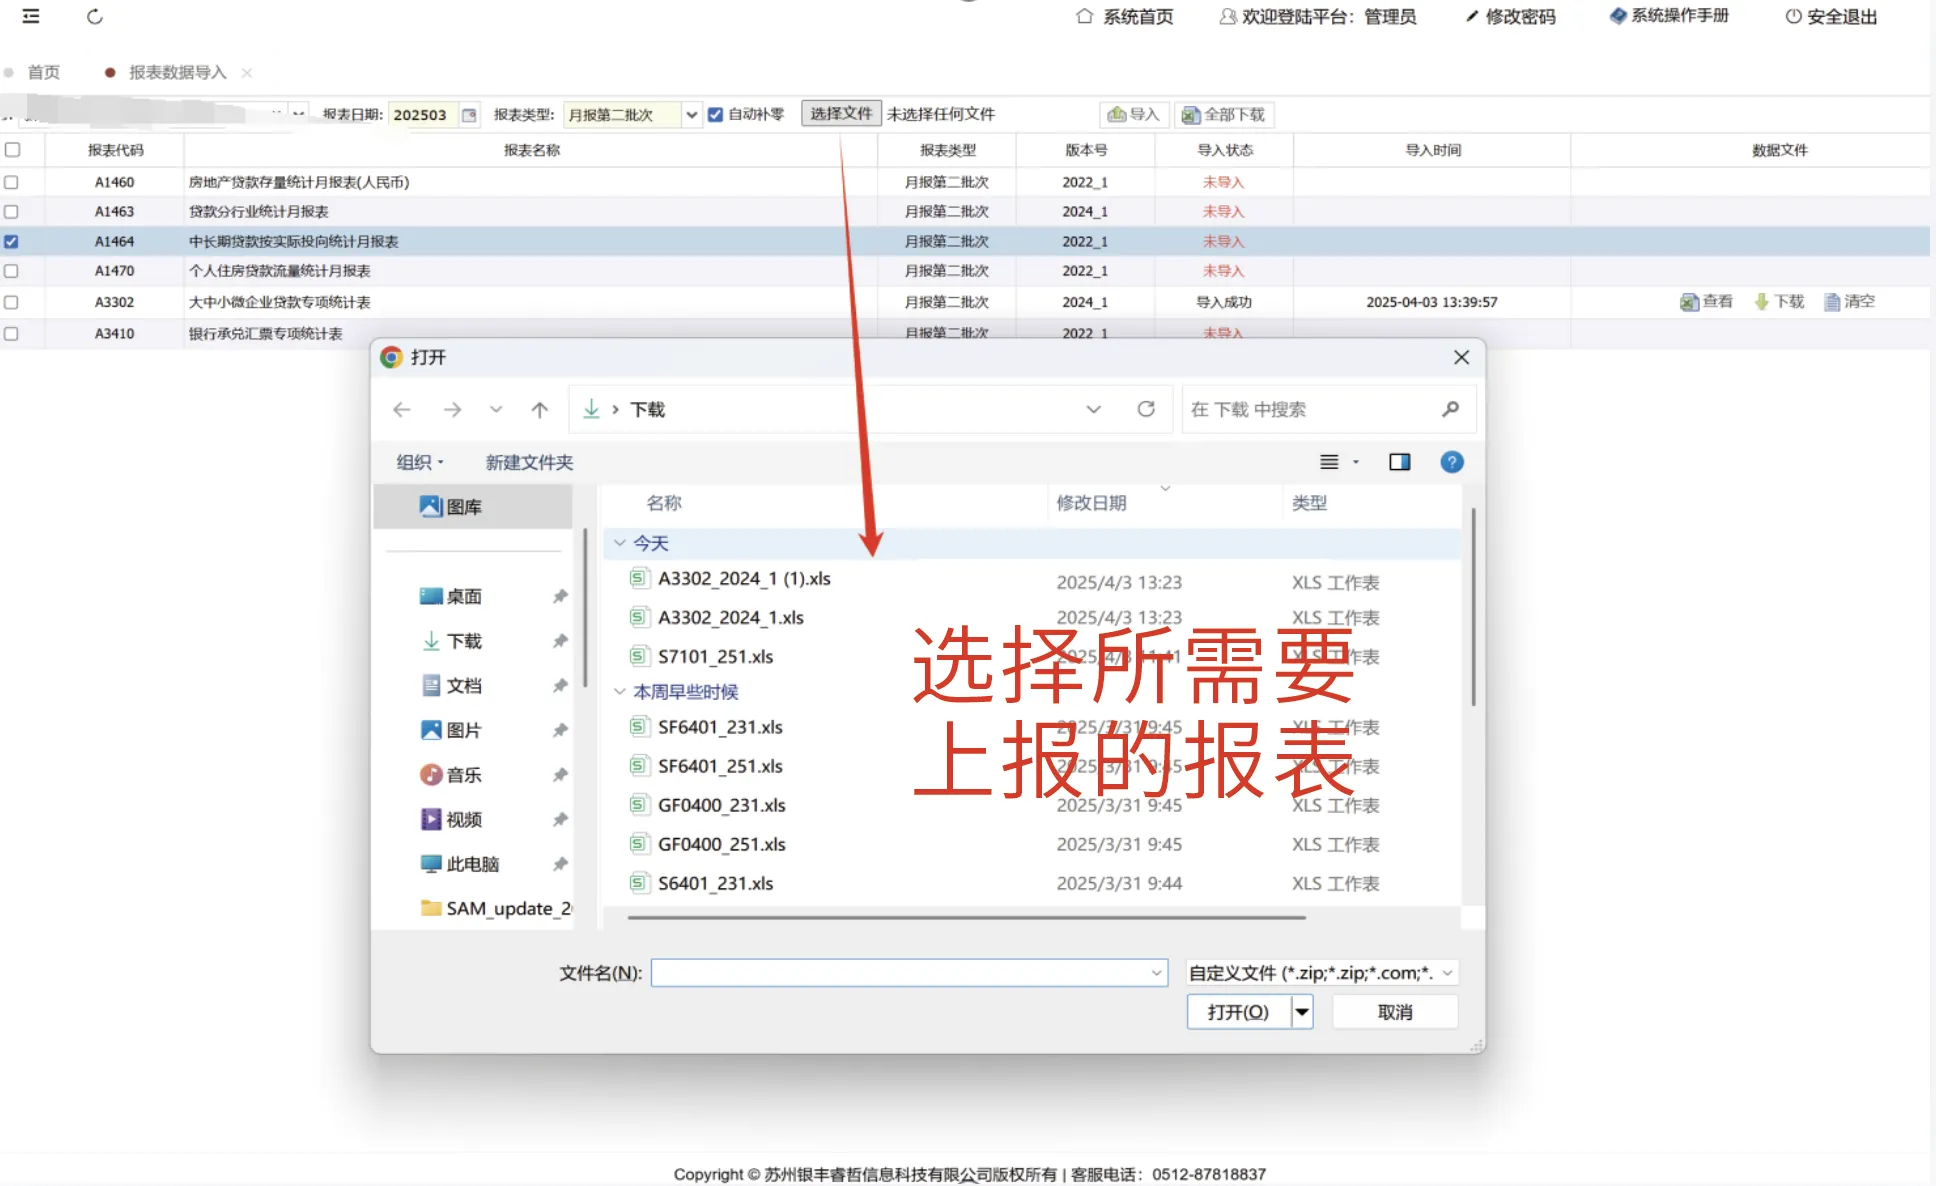The image size is (1936, 1186).
Task: Uncheck the 自动补零 checkbox
Action: [715, 114]
